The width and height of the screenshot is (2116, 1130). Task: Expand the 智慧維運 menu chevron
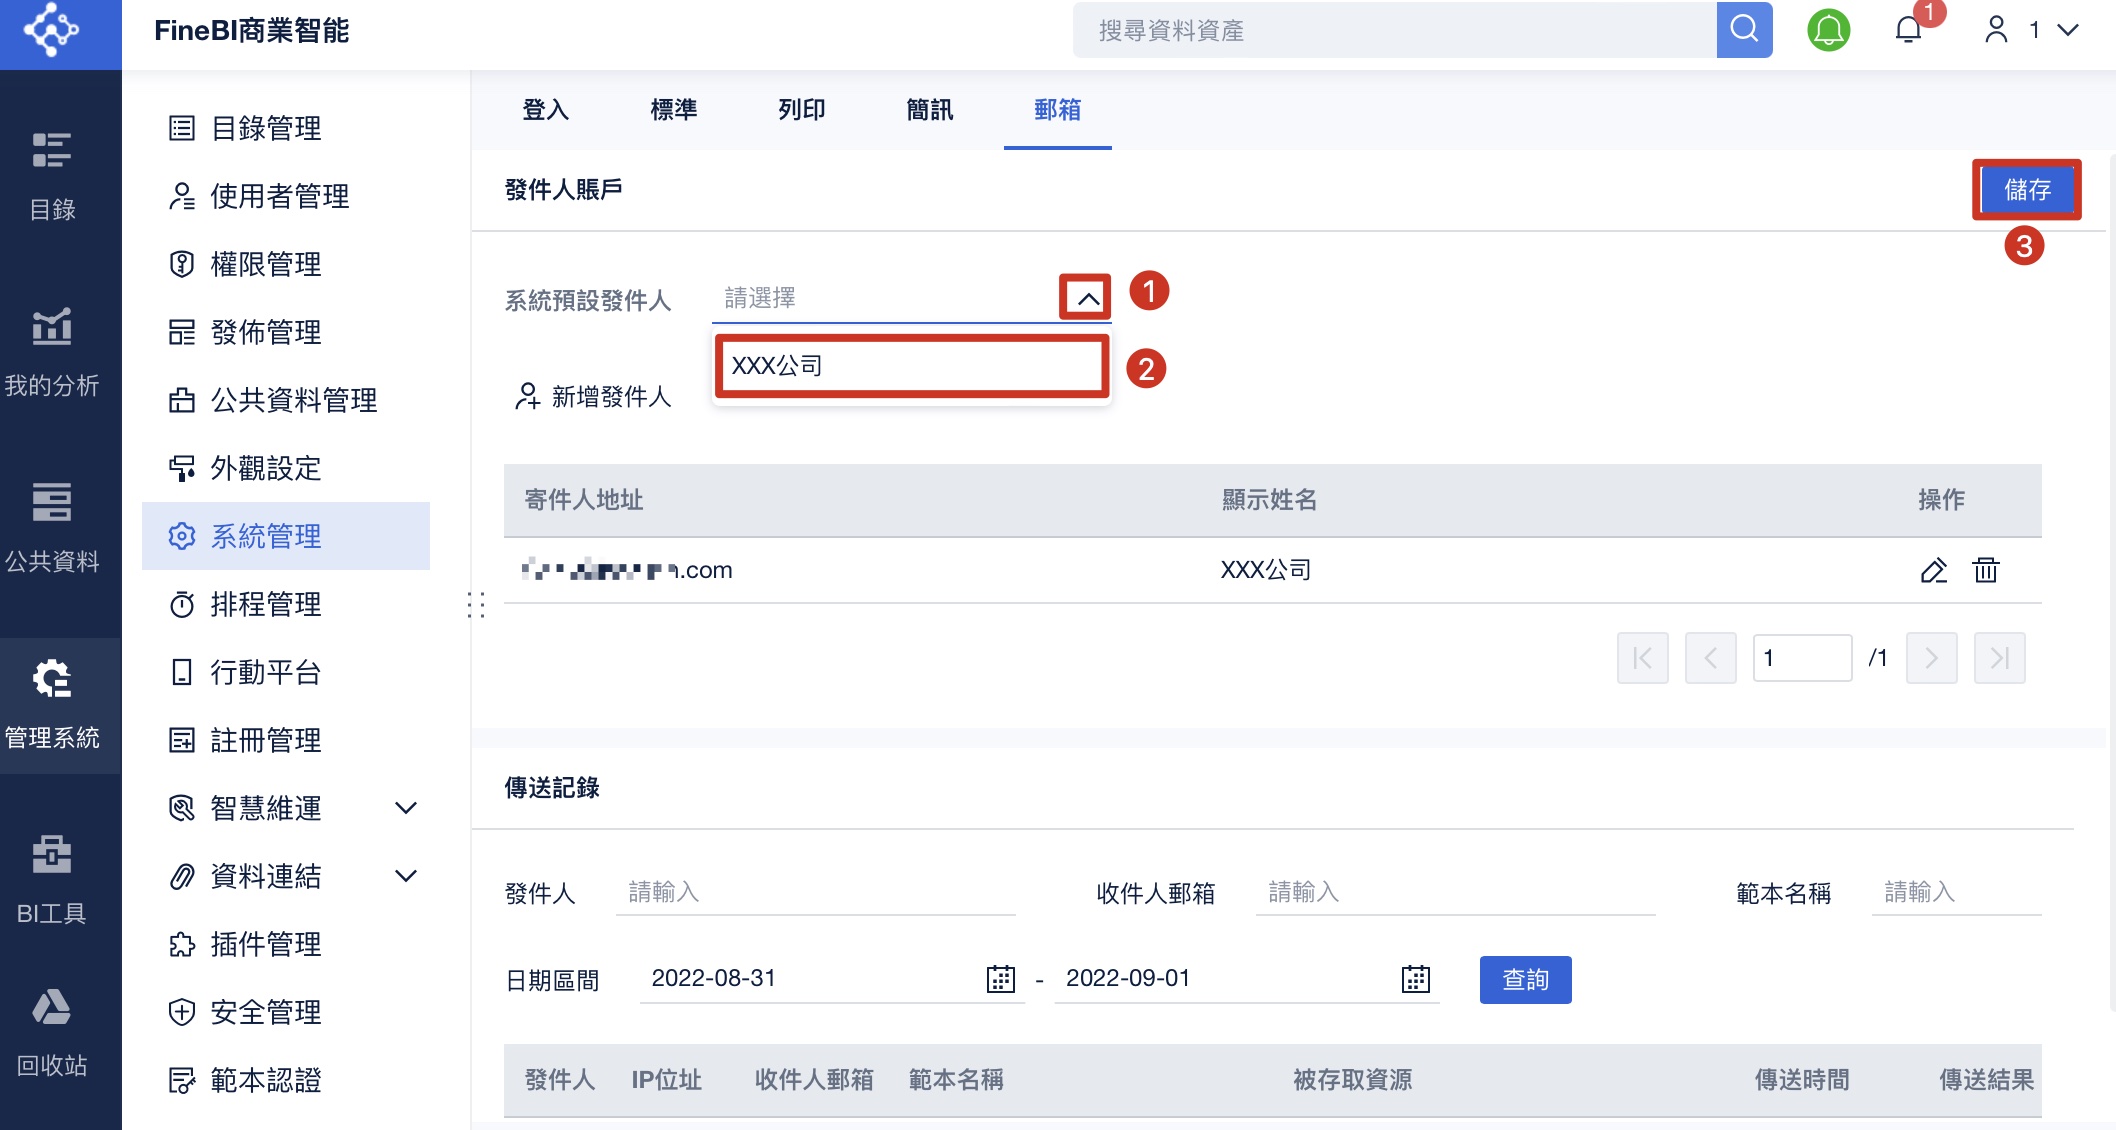click(x=405, y=808)
